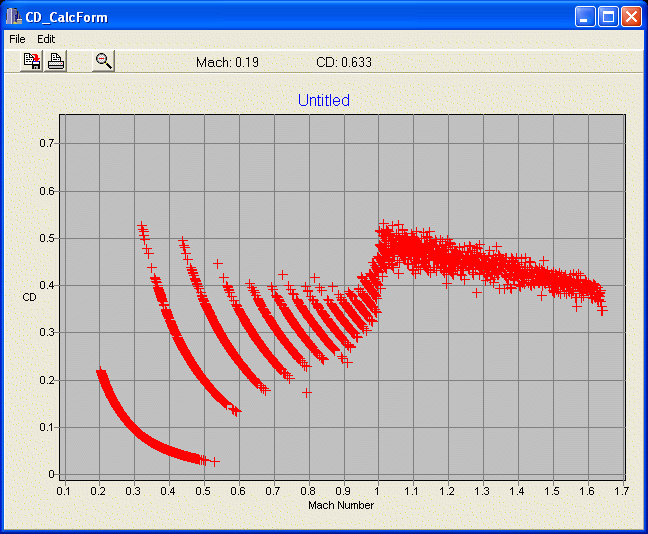The height and width of the screenshot is (534, 648).
Task: Click the 1.7 tick label on x-axis
Action: click(x=621, y=491)
